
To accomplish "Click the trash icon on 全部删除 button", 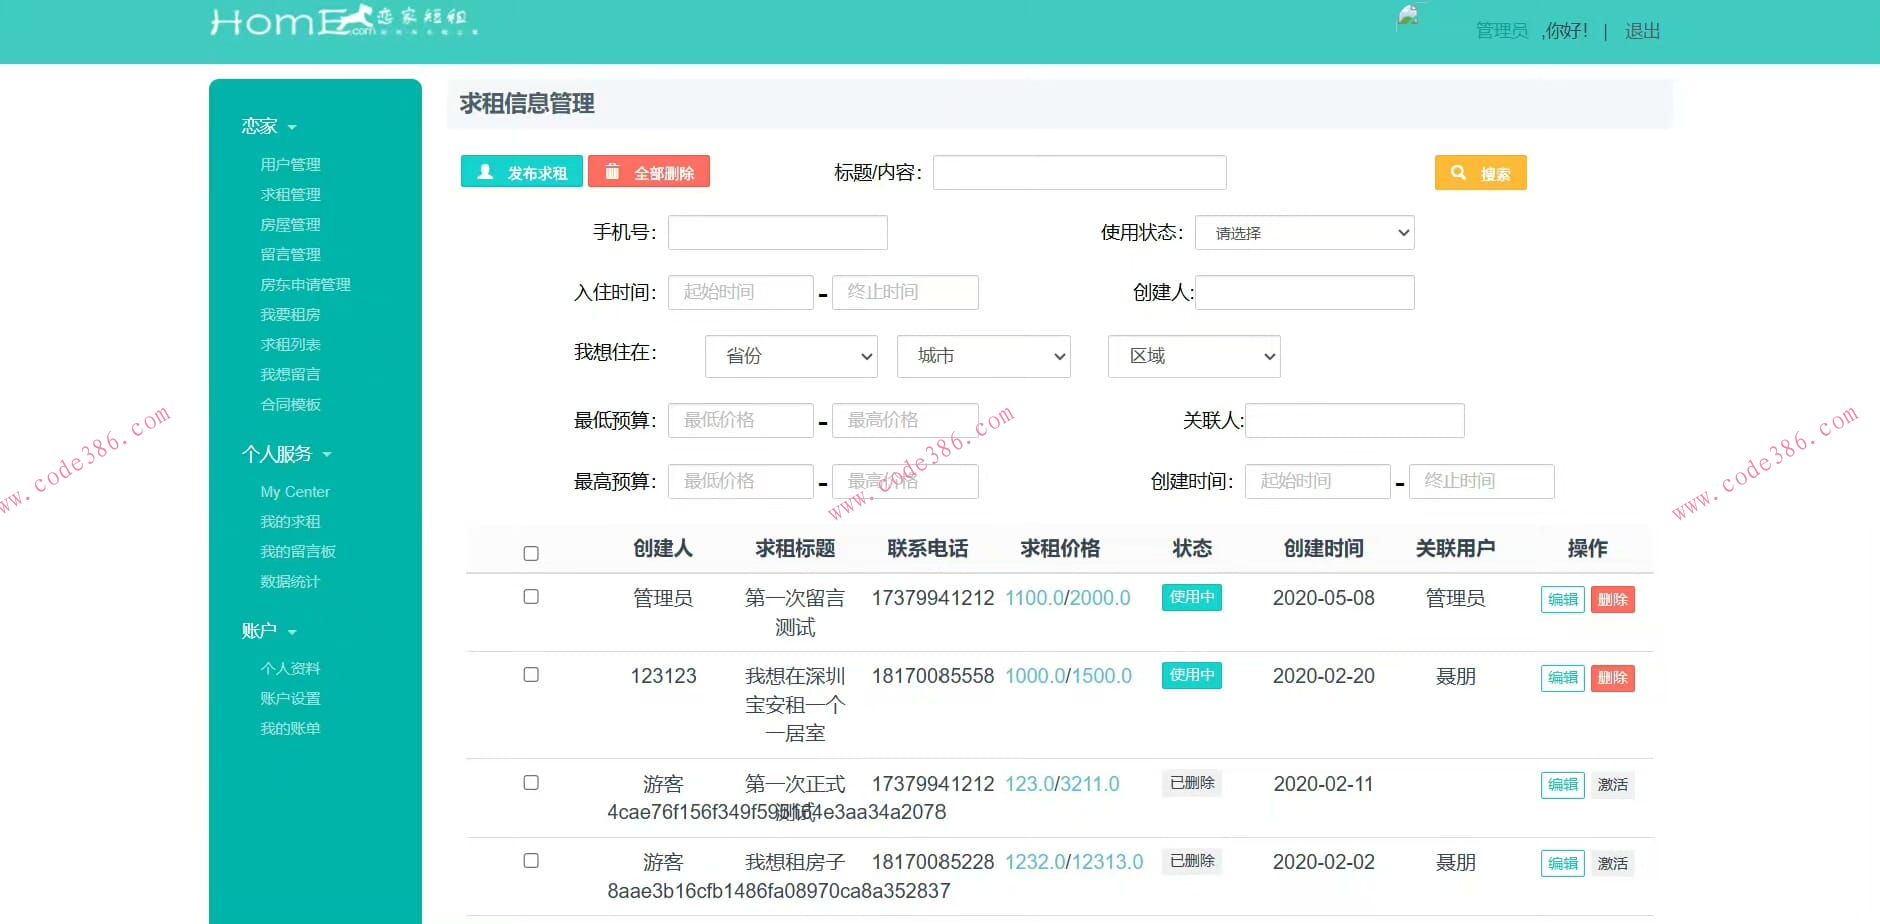I will [x=614, y=171].
